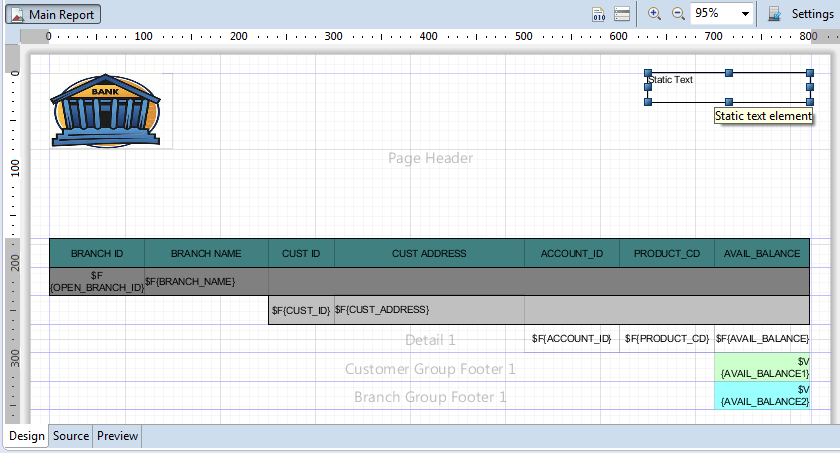
Task: Select the $F{CUST_ID} field
Action: click(301, 310)
